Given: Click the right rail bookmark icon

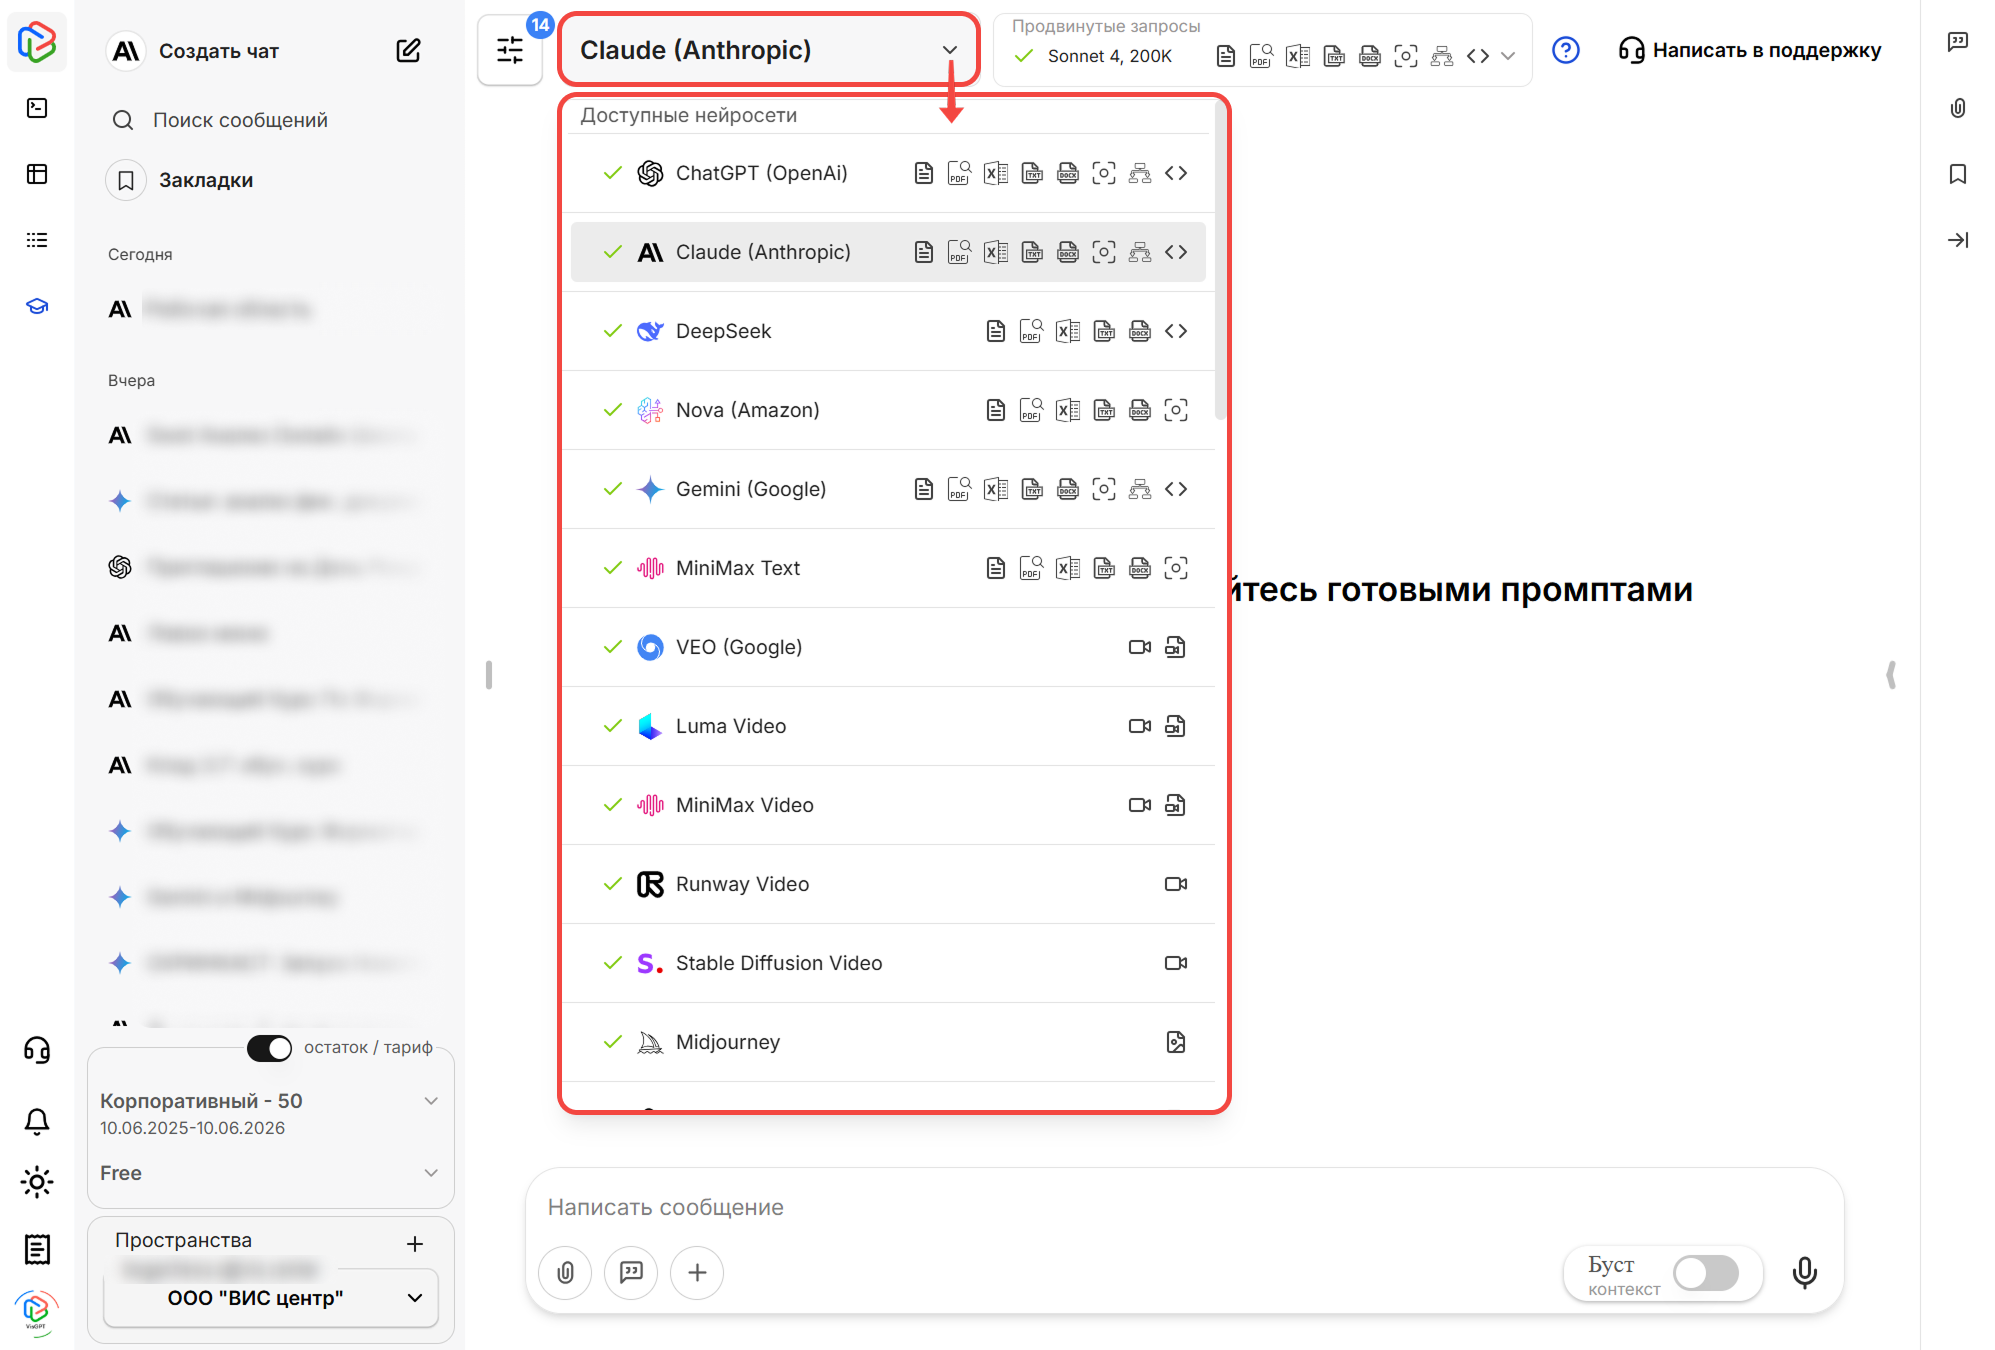Looking at the screenshot, I should [x=1957, y=174].
